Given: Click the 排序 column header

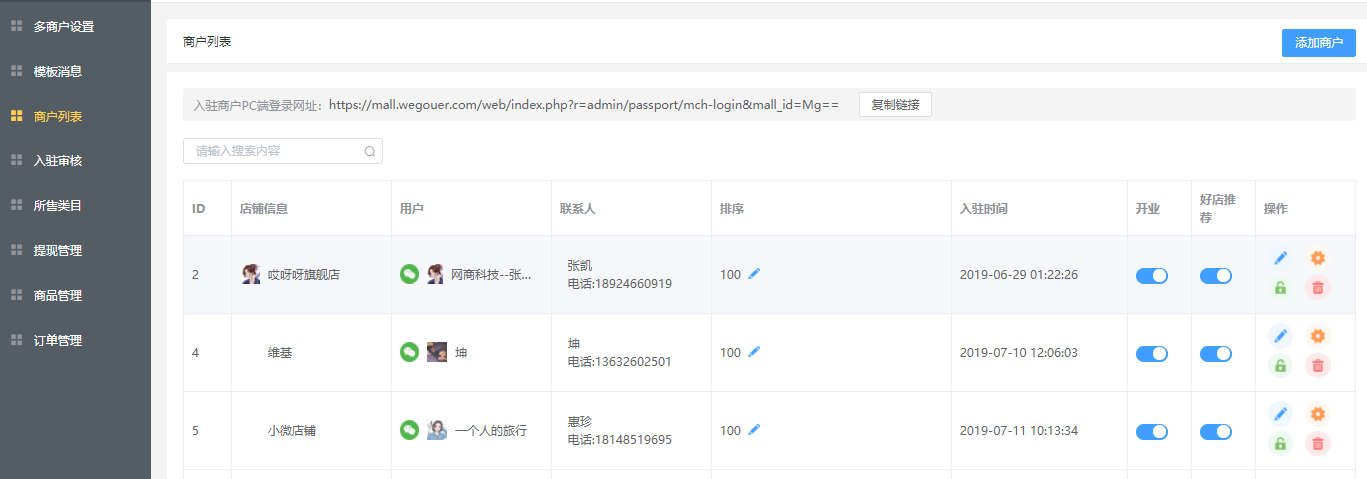Looking at the screenshot, I should click(732, 209).
